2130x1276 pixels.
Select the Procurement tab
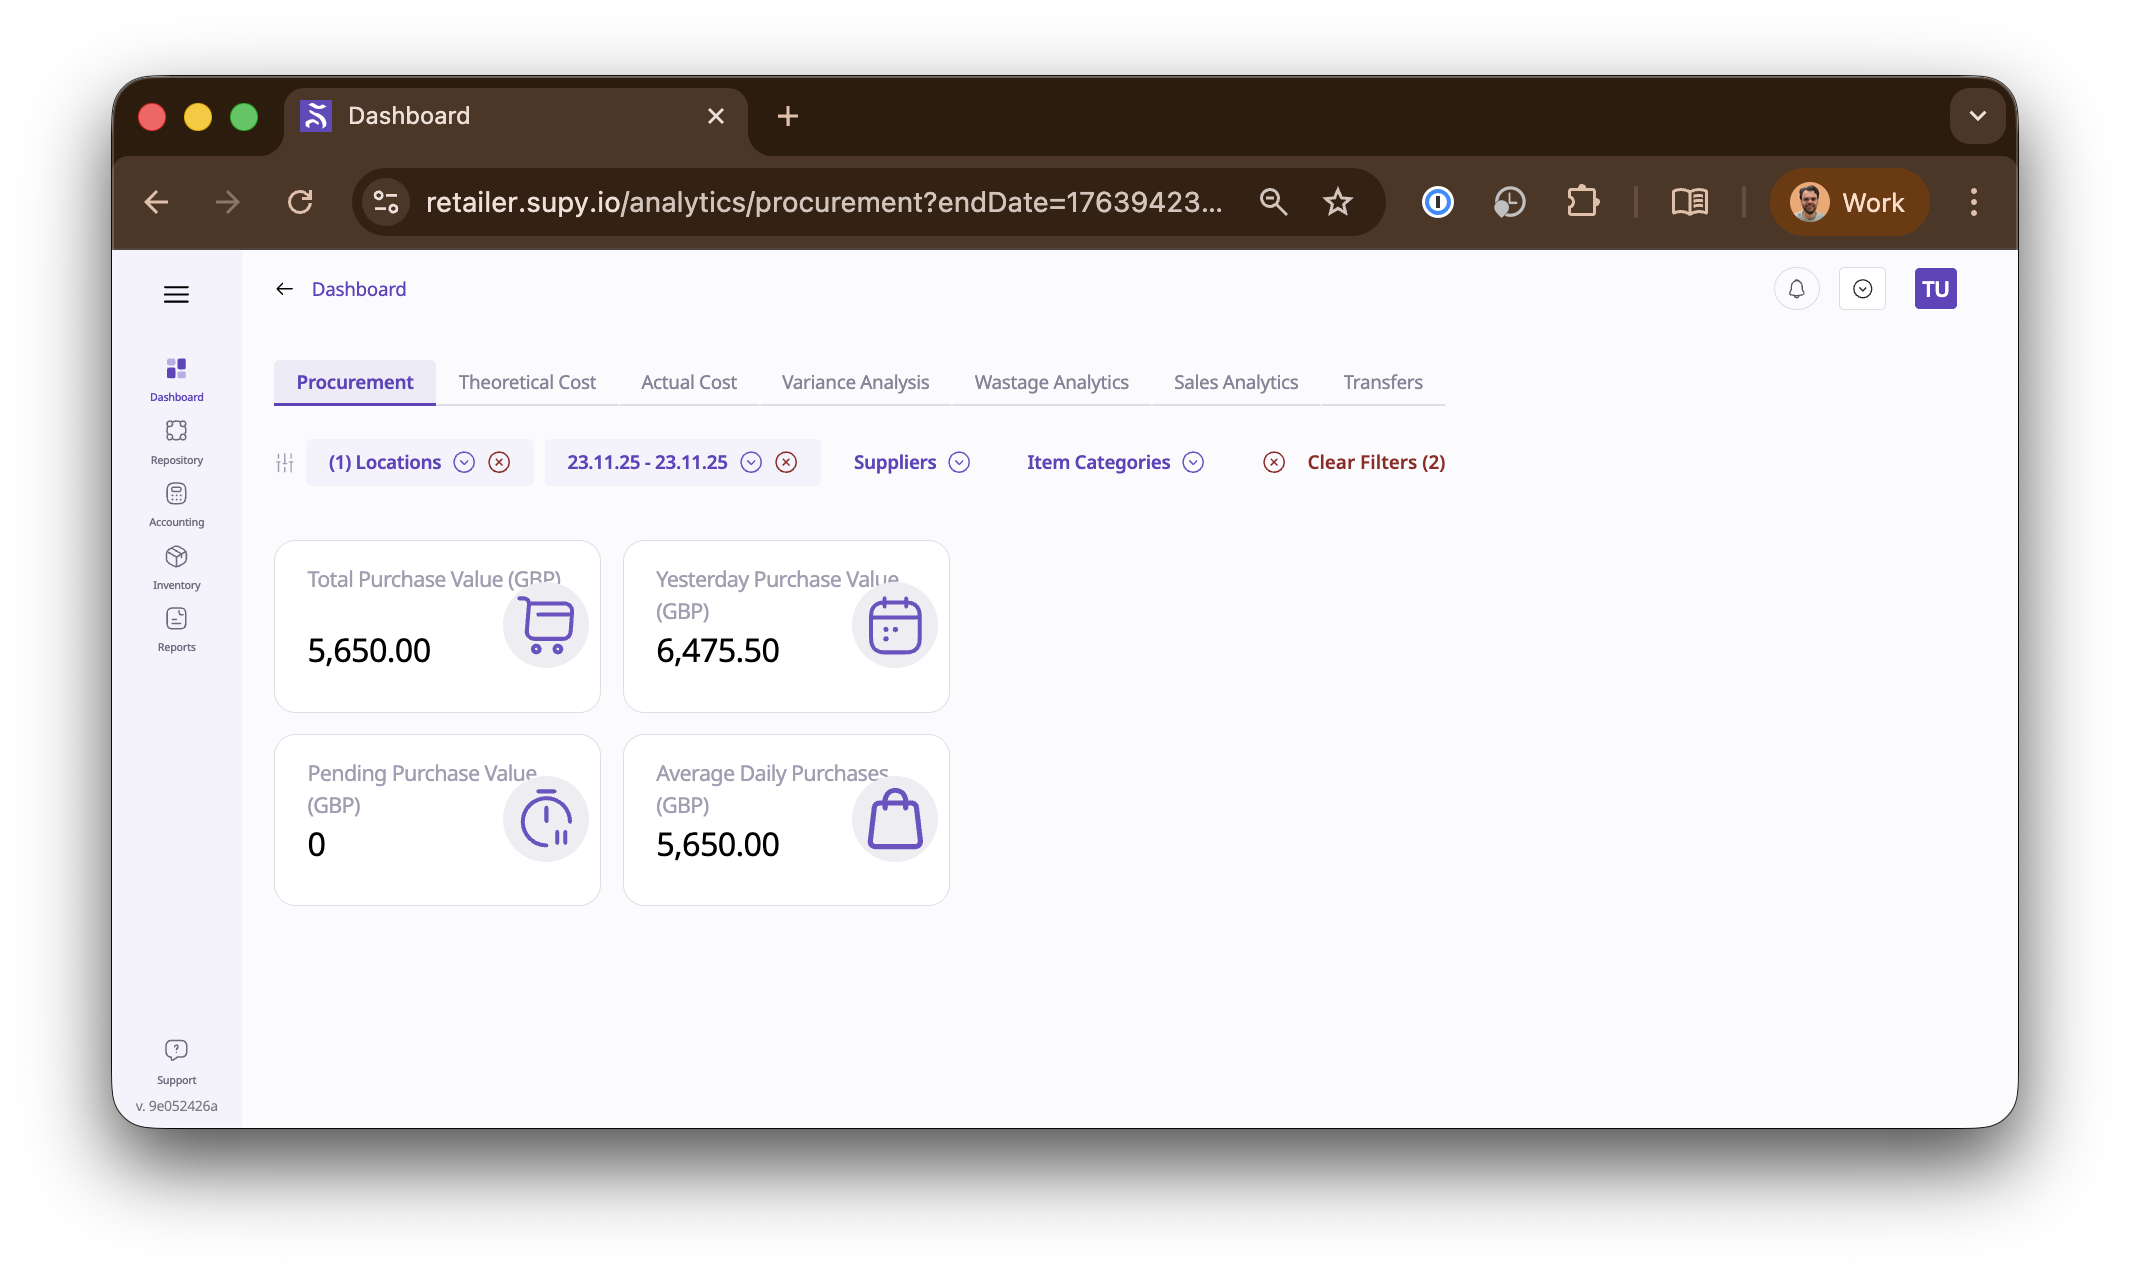tap(354, 382)
